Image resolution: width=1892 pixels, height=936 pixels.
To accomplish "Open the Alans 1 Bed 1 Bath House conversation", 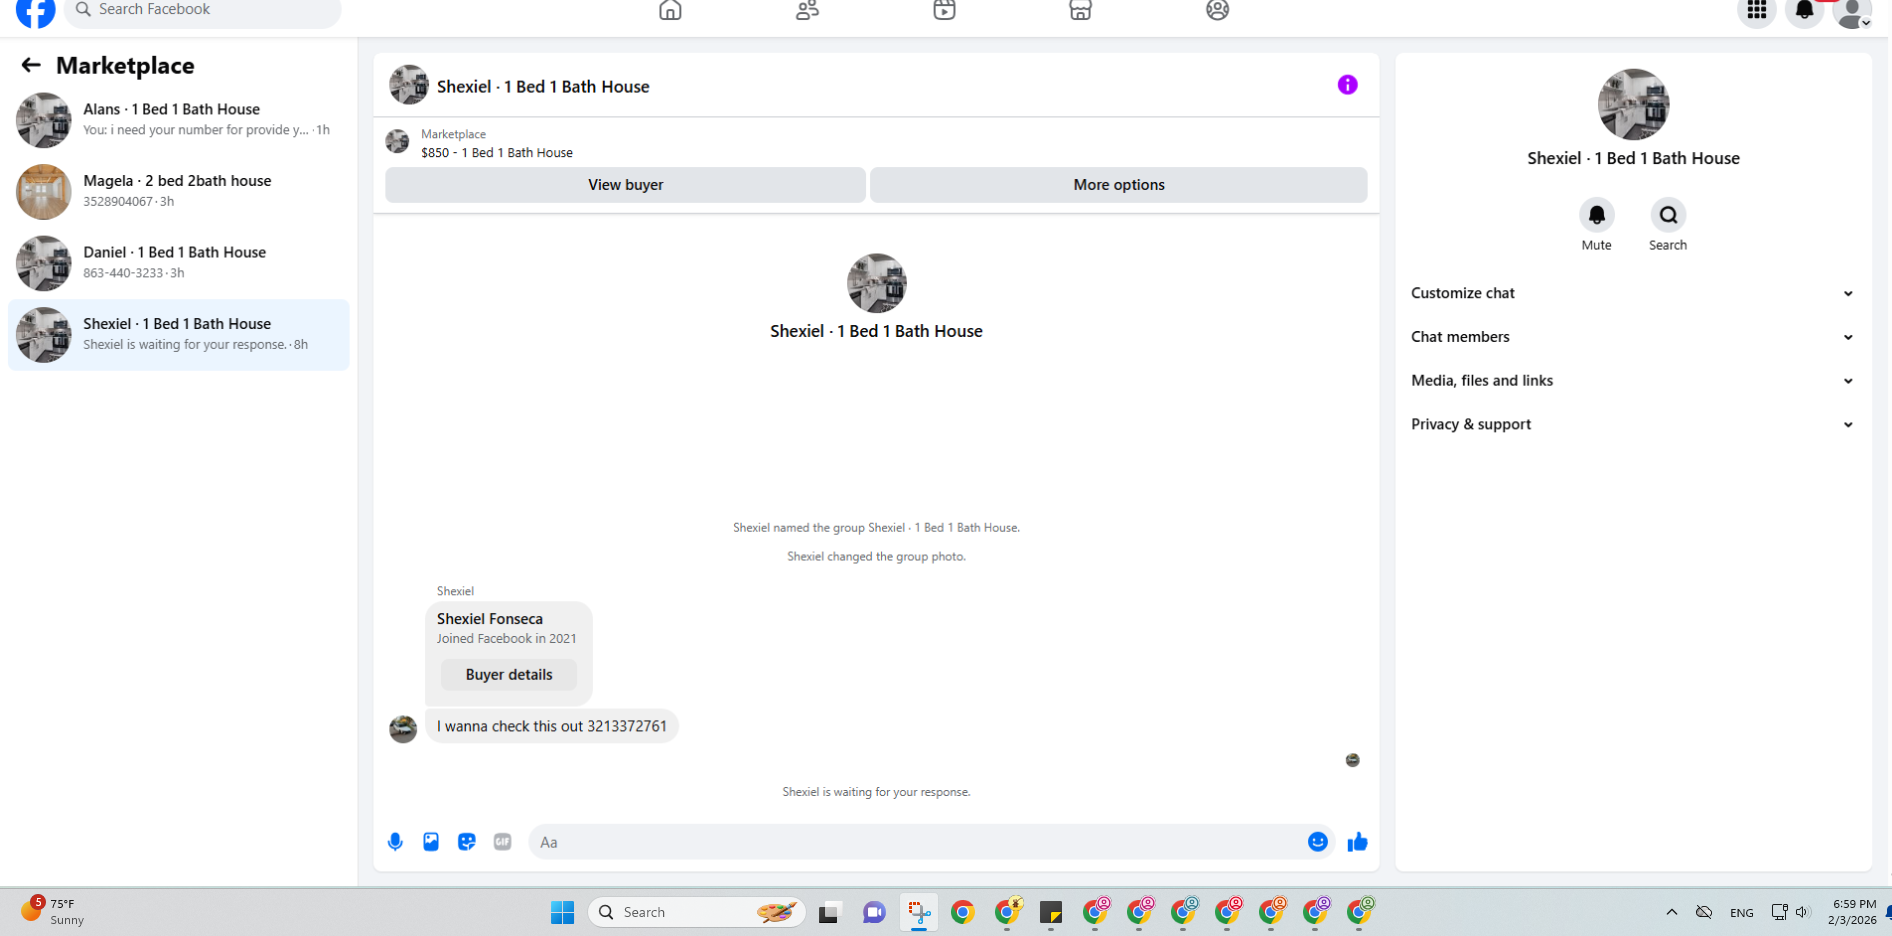I will tap(179, 120).
